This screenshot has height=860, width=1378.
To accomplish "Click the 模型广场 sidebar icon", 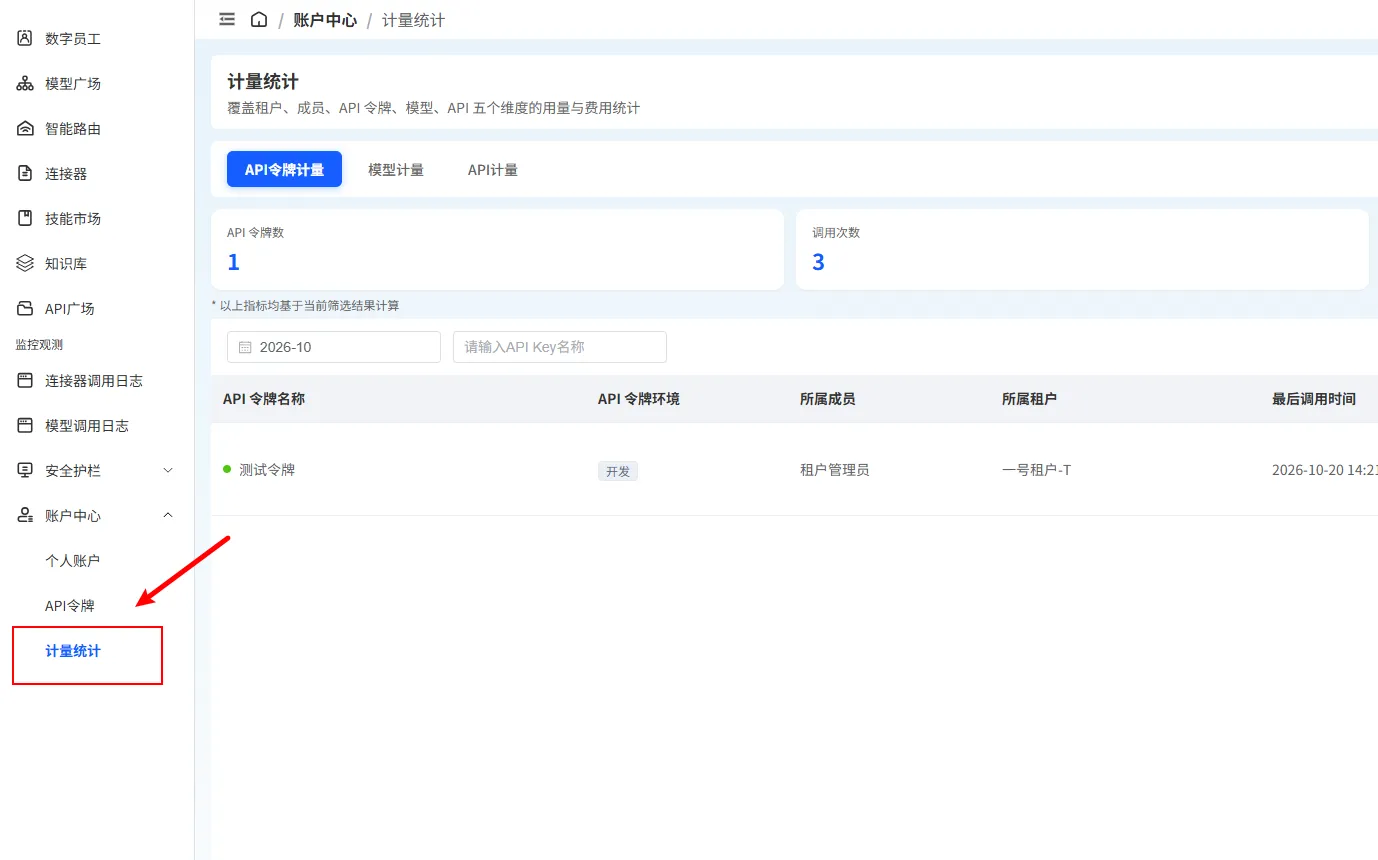I will pyautogui.click(x=25, y=83).
